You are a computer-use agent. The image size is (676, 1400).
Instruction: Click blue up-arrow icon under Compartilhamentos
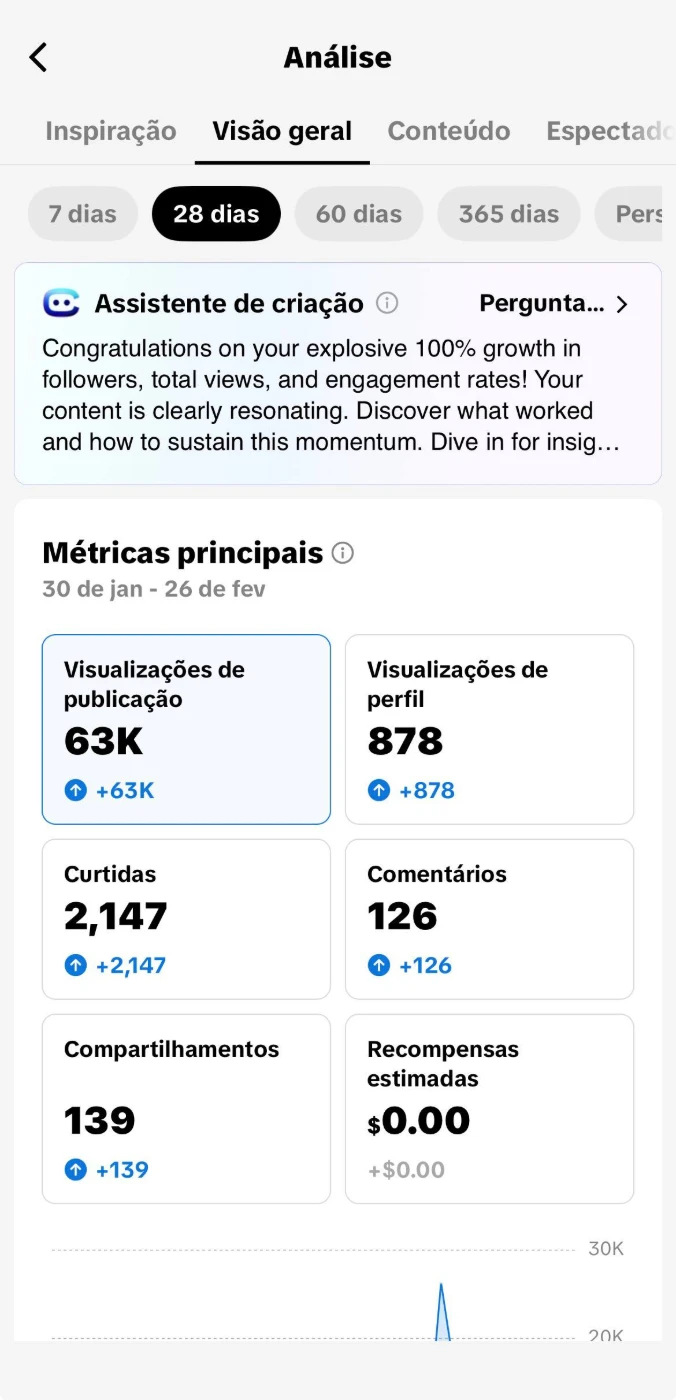76,1170
